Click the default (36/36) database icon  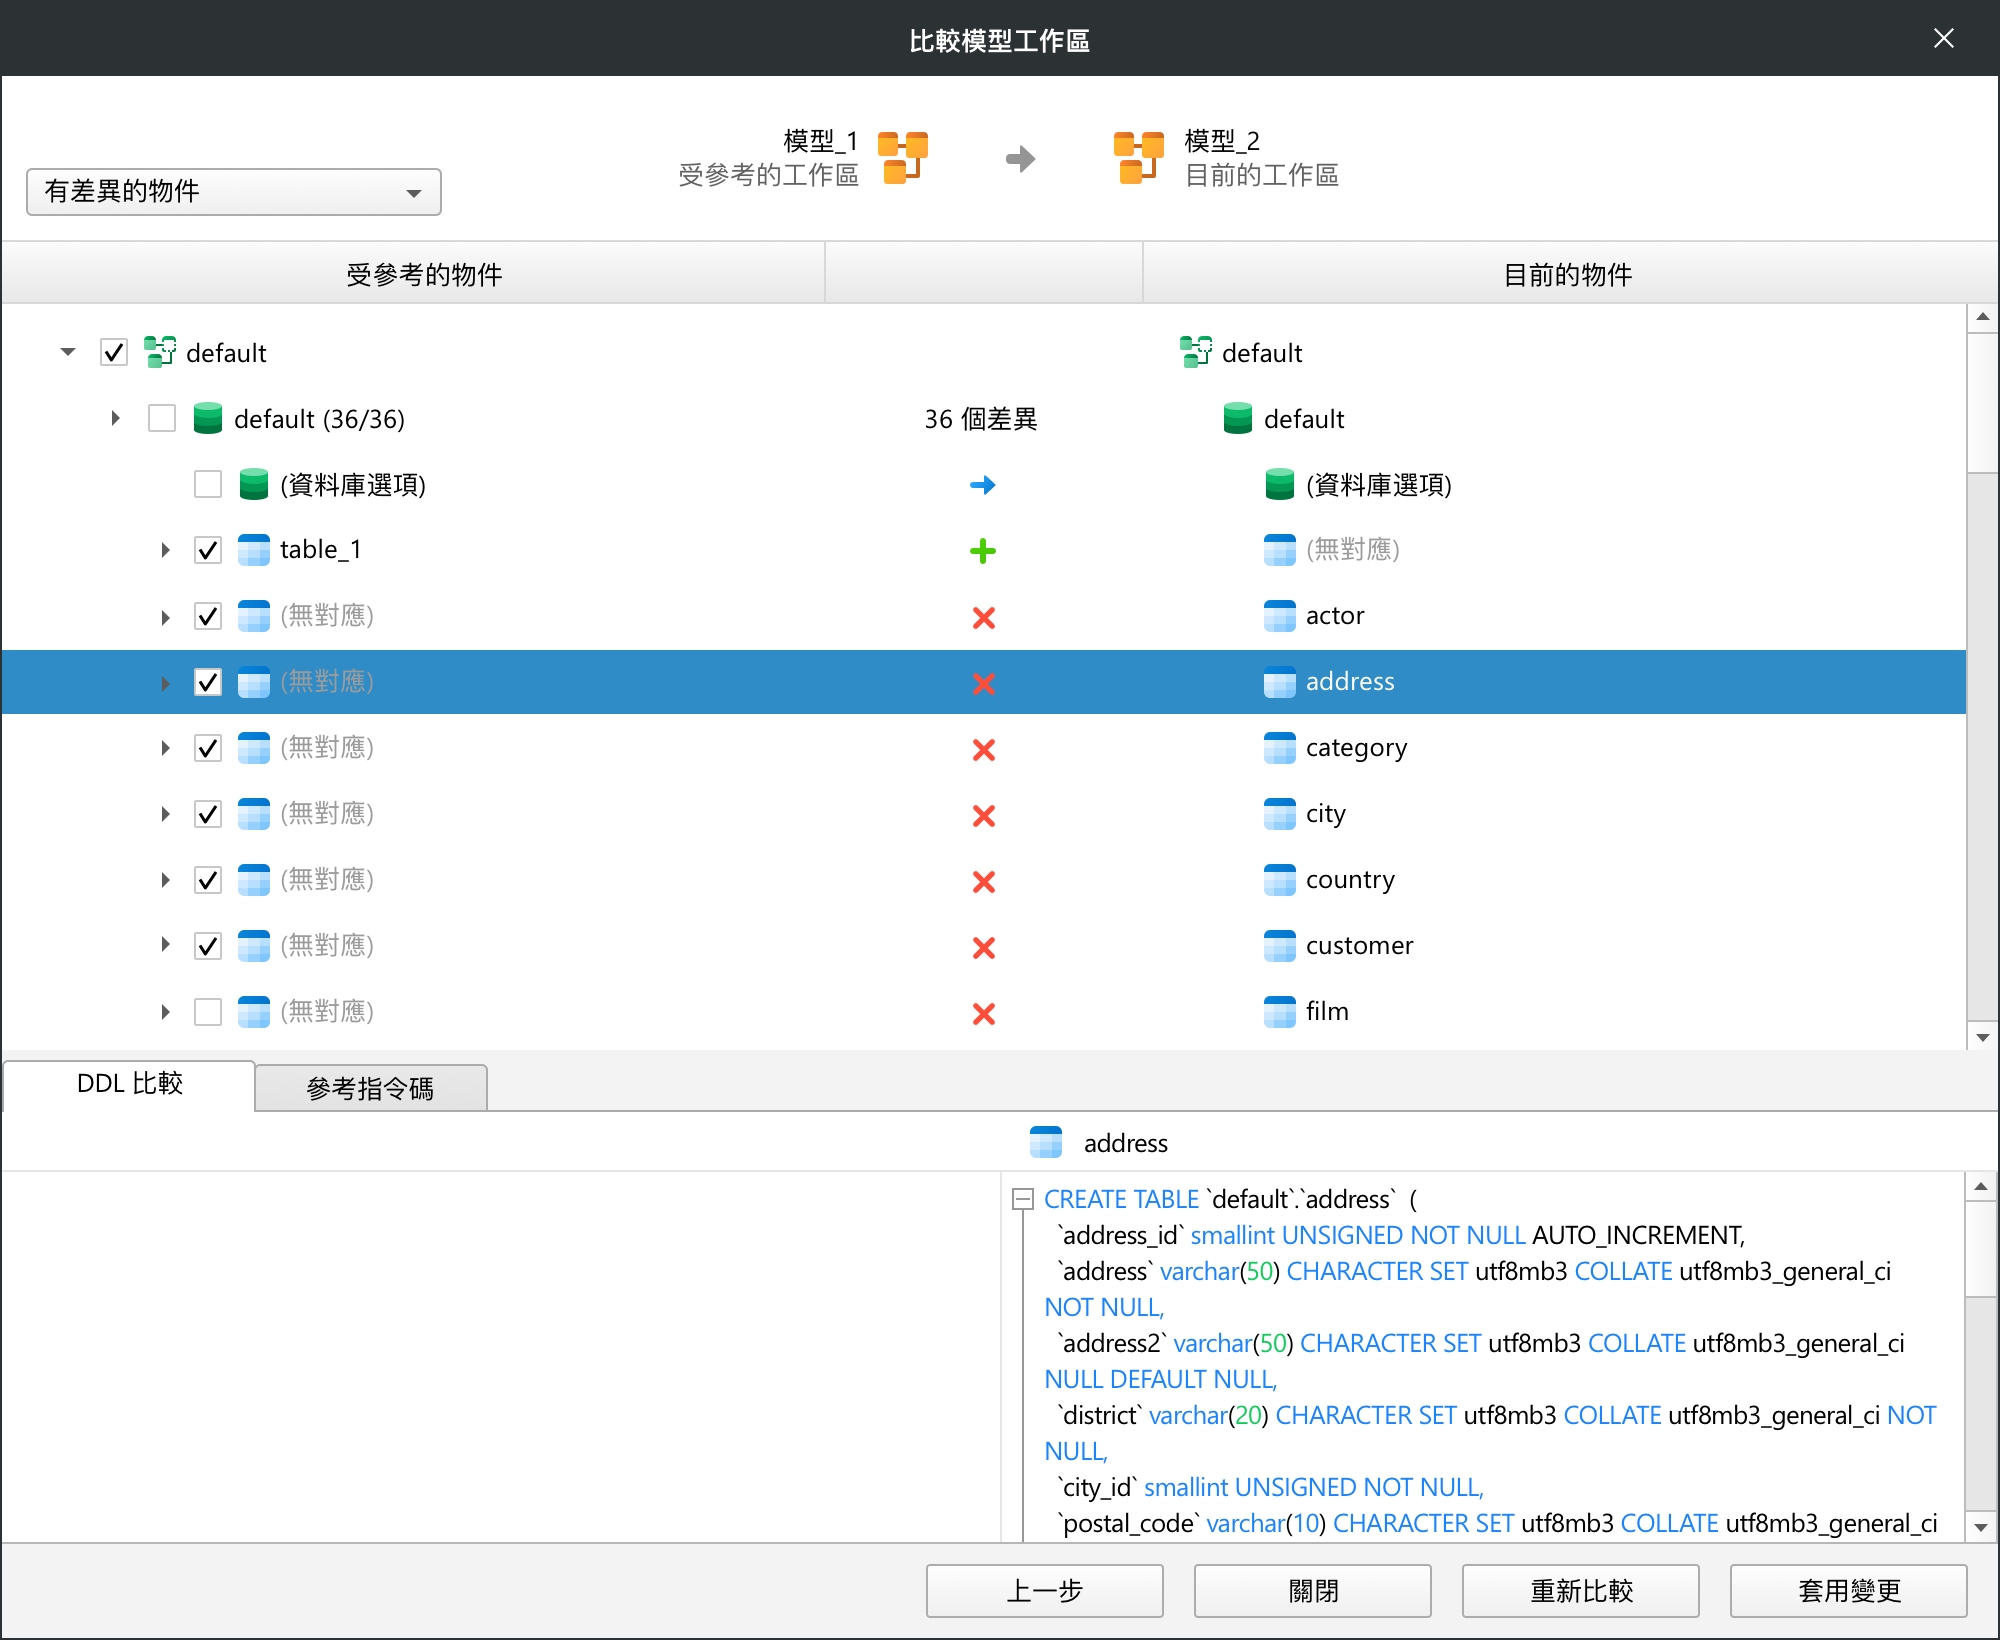coord(208,418)
